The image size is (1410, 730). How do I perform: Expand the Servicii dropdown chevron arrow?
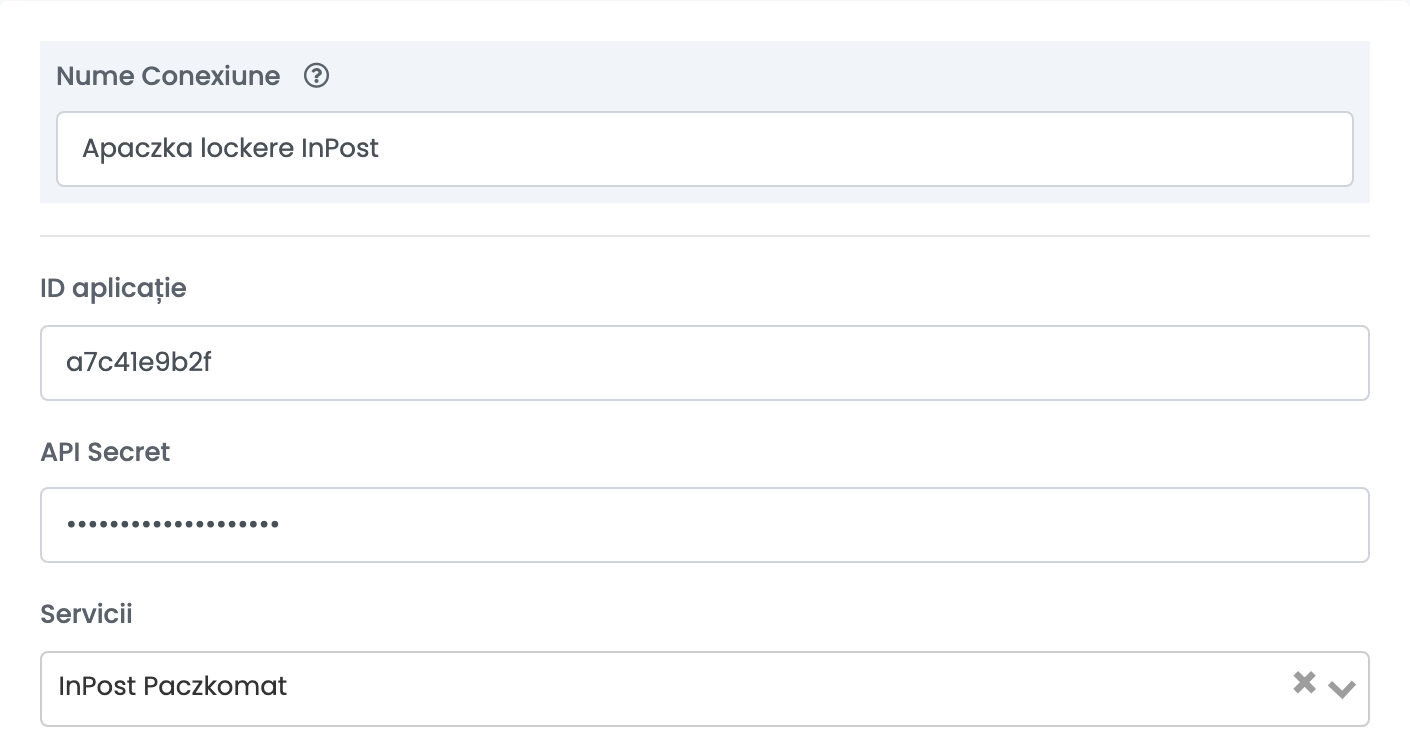(x=1342, y=688)
